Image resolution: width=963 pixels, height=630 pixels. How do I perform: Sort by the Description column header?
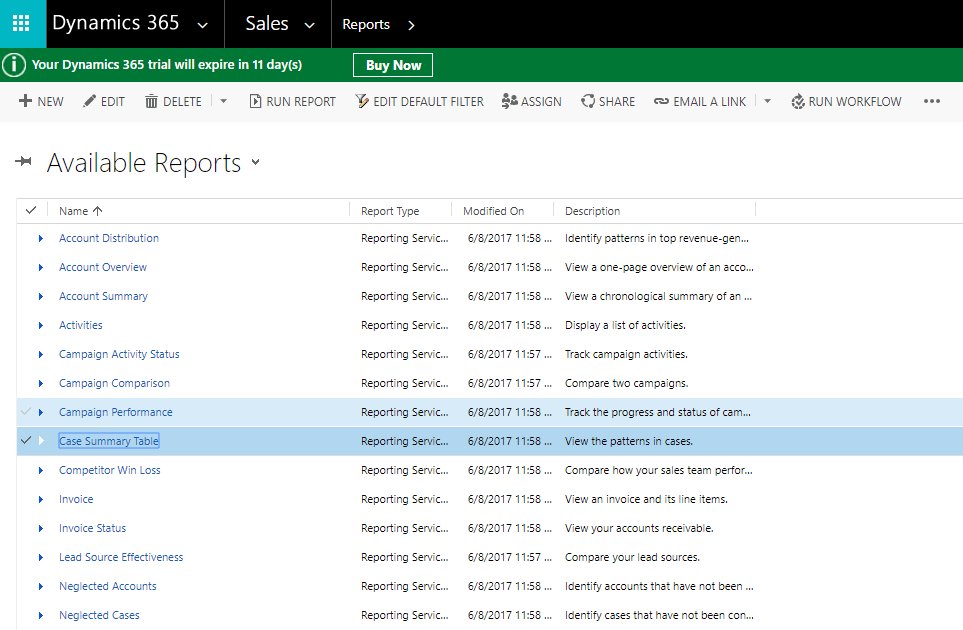(x=592, y=211)
